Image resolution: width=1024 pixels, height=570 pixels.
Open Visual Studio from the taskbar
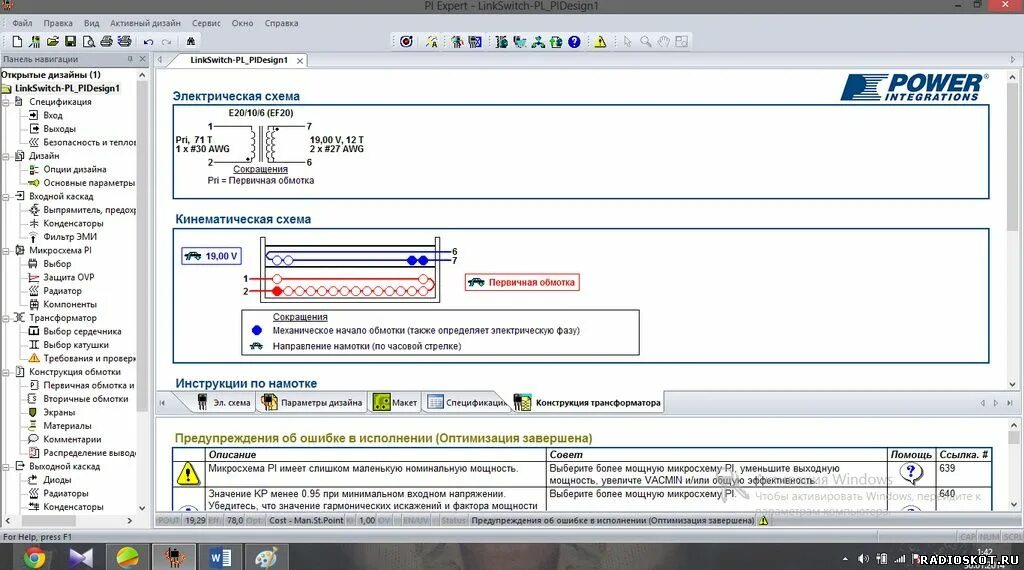tap(81, 558)
